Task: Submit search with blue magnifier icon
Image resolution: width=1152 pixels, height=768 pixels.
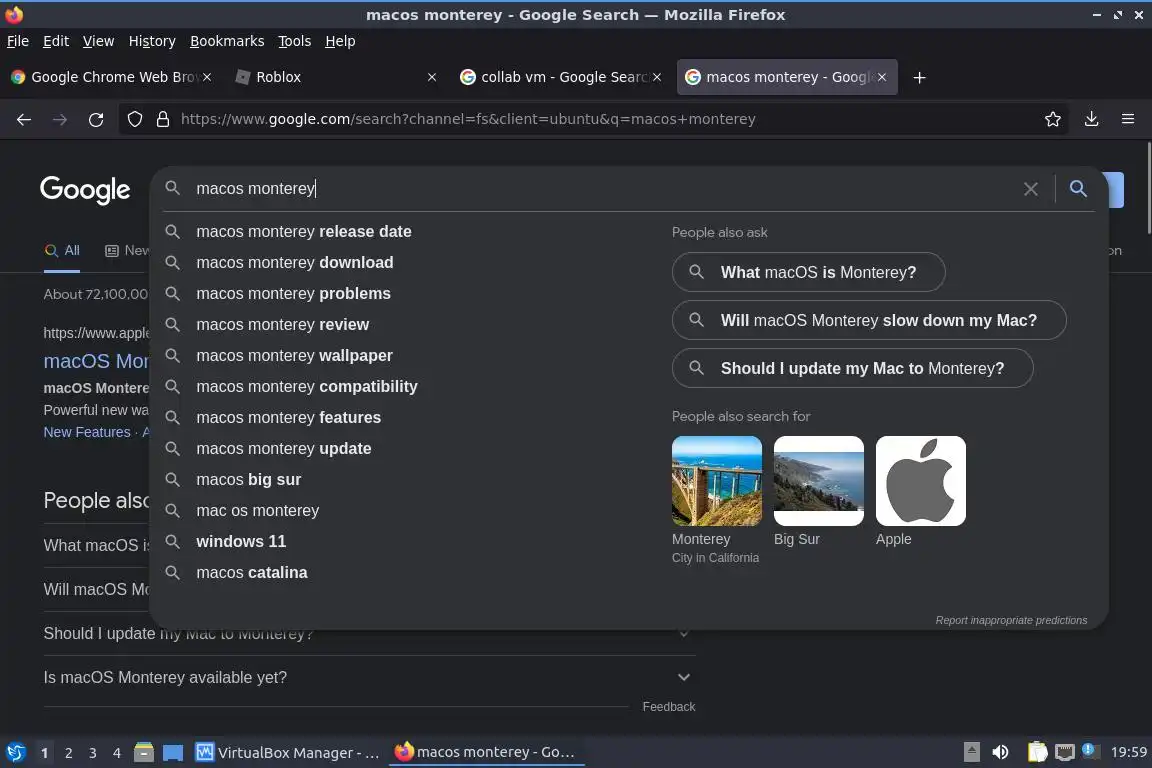Action: click(x=1078, y=188)
